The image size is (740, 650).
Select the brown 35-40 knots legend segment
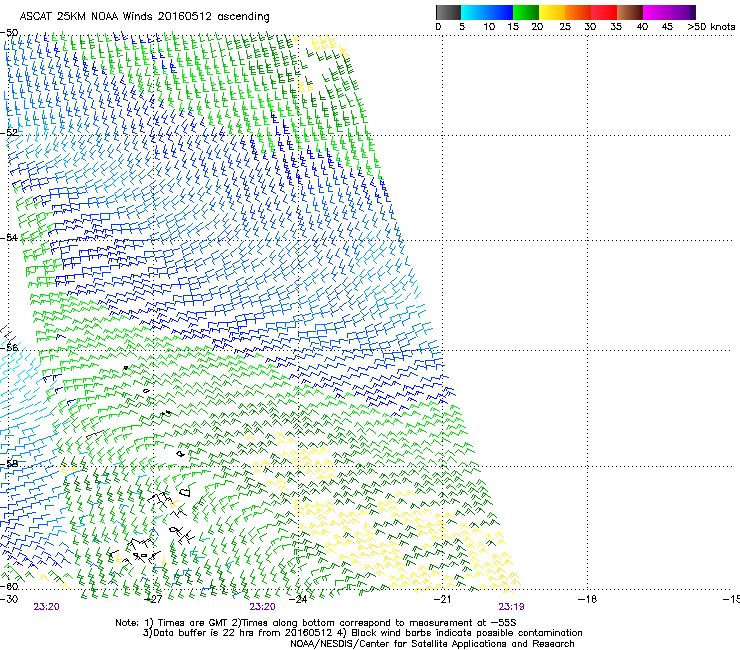pyautogui.click(x=630, y=12)
